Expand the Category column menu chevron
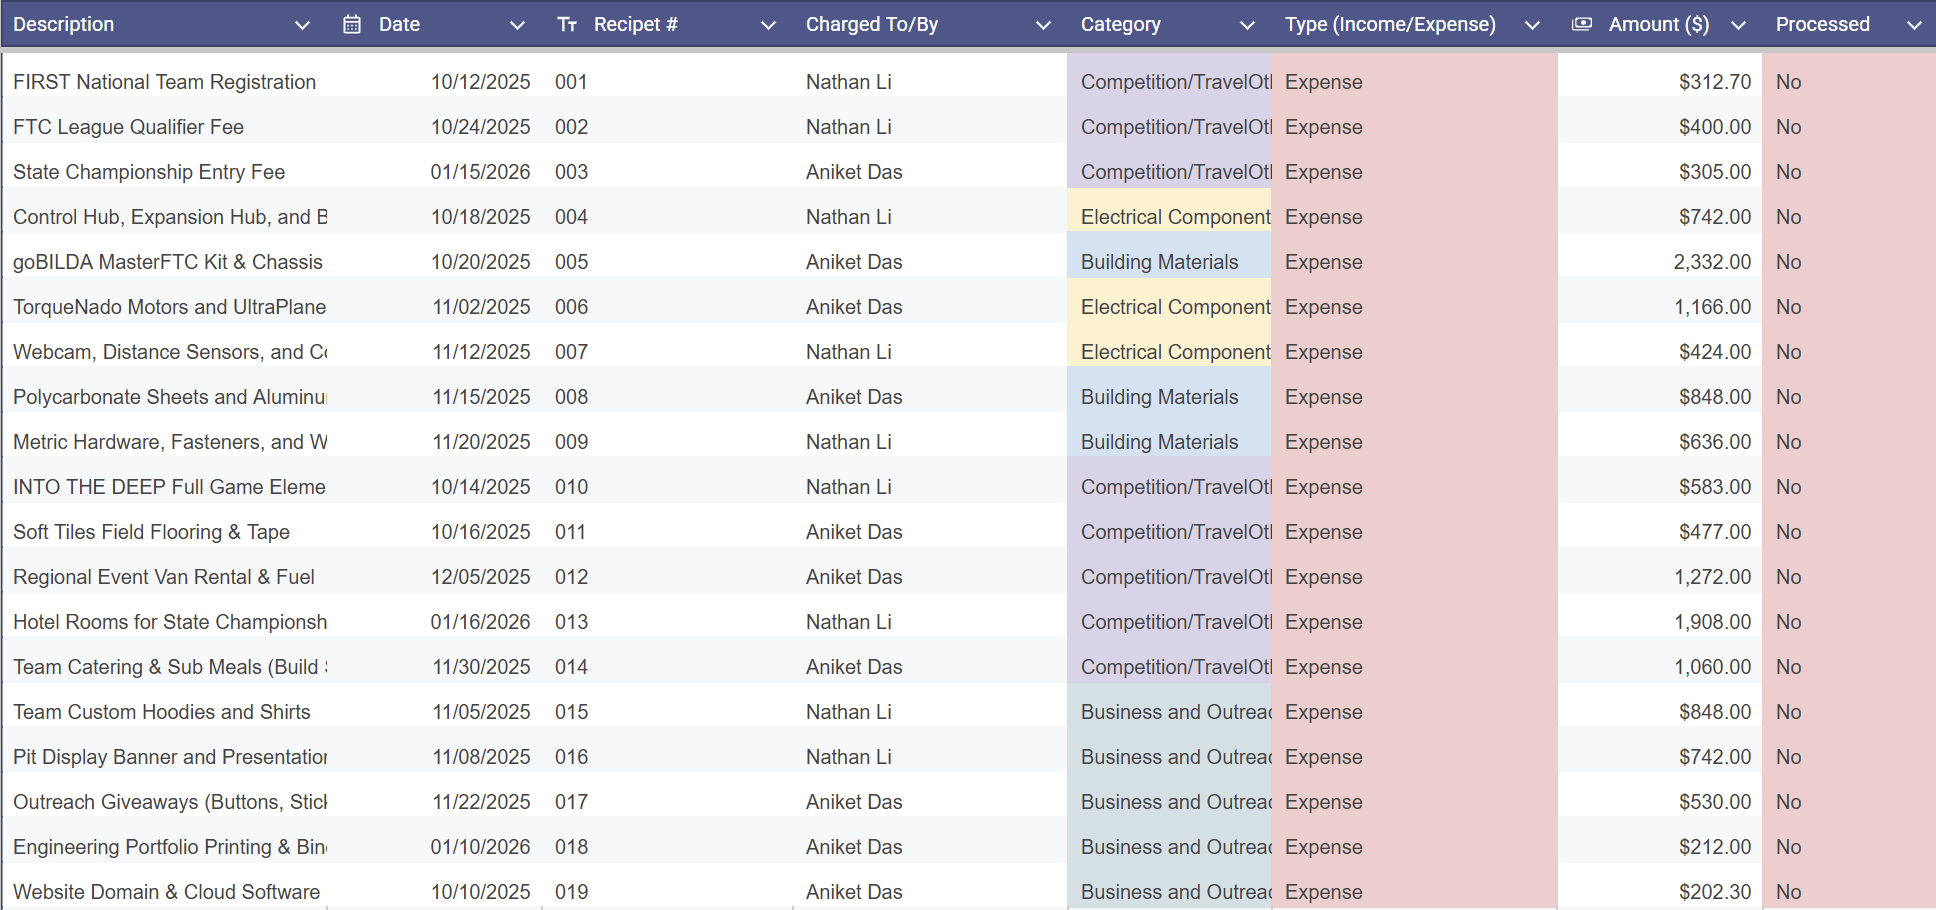Viewport: 1936px width, 910px height. coord(1247,25)
